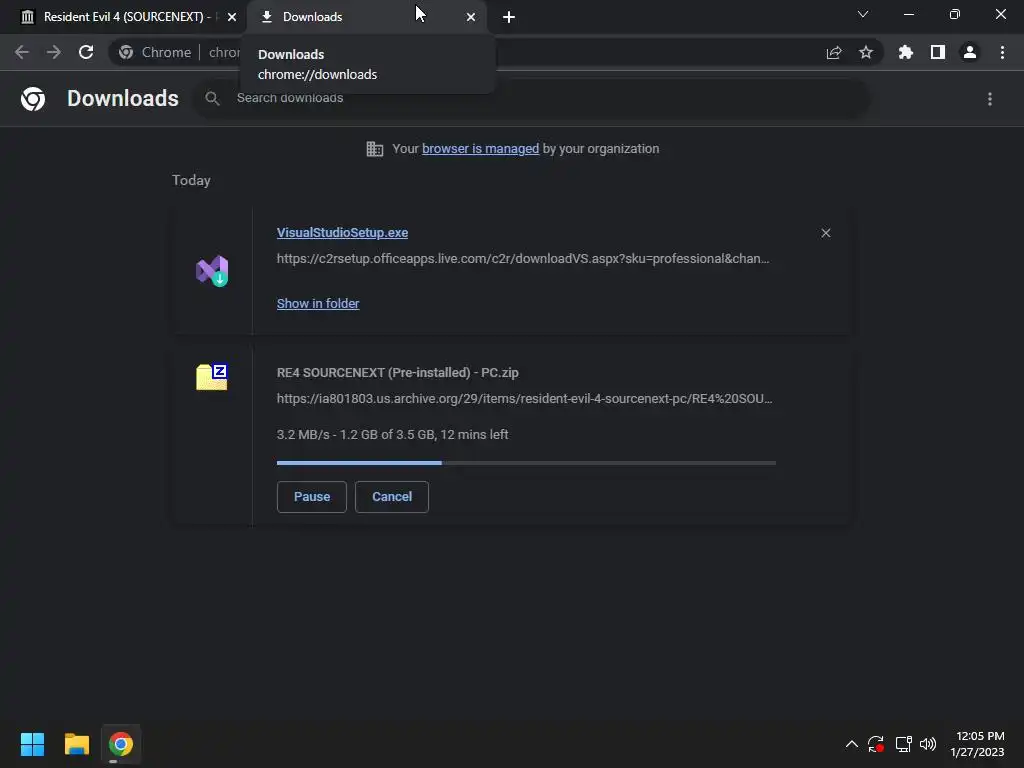1024x768 pixels.
Task: Remove VisualStudioSetup.exe from the list
Action: 826,233
